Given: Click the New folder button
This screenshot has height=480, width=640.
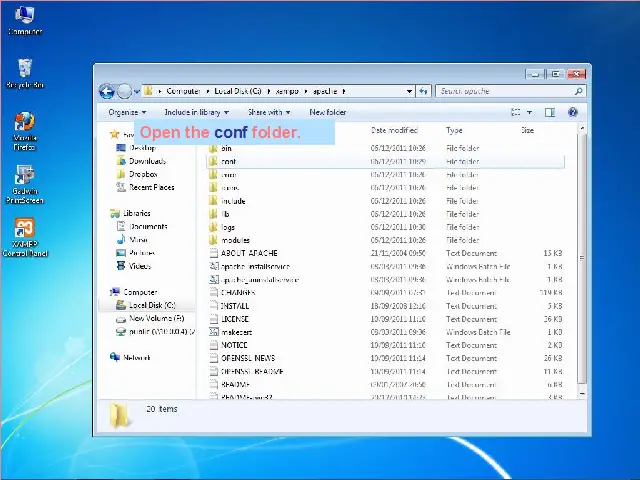Looking at the screenshot, I should click(x=327, y=112).
